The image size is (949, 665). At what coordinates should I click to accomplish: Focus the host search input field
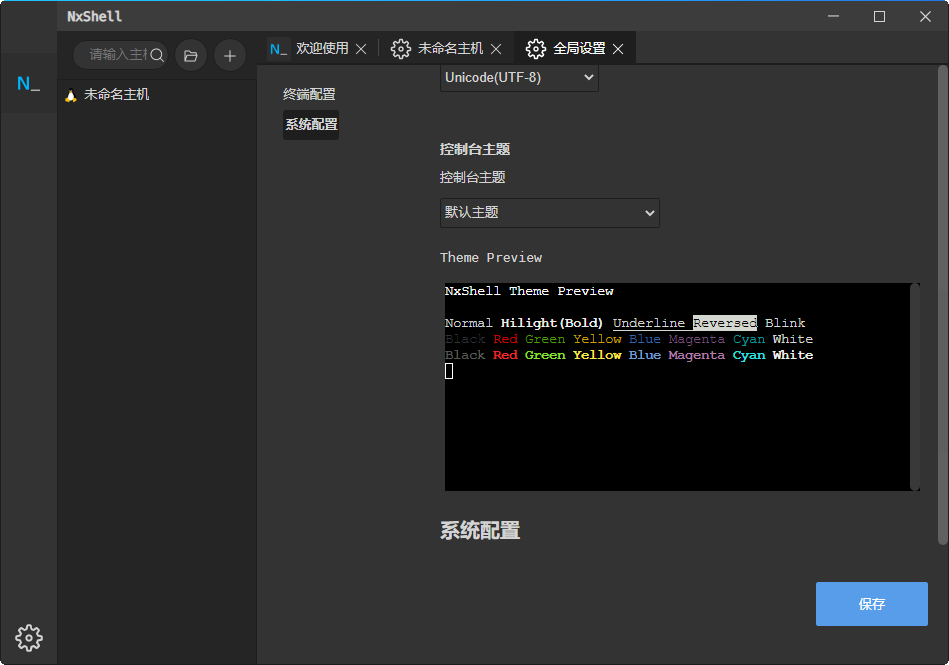point(118,55)
